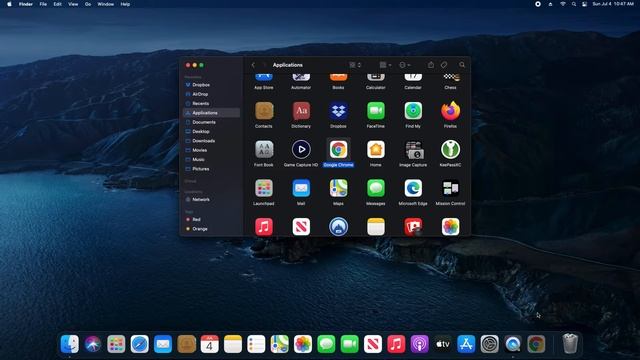
Task: Select the Dropbox app in Applications grid
Action: [338, 111]
